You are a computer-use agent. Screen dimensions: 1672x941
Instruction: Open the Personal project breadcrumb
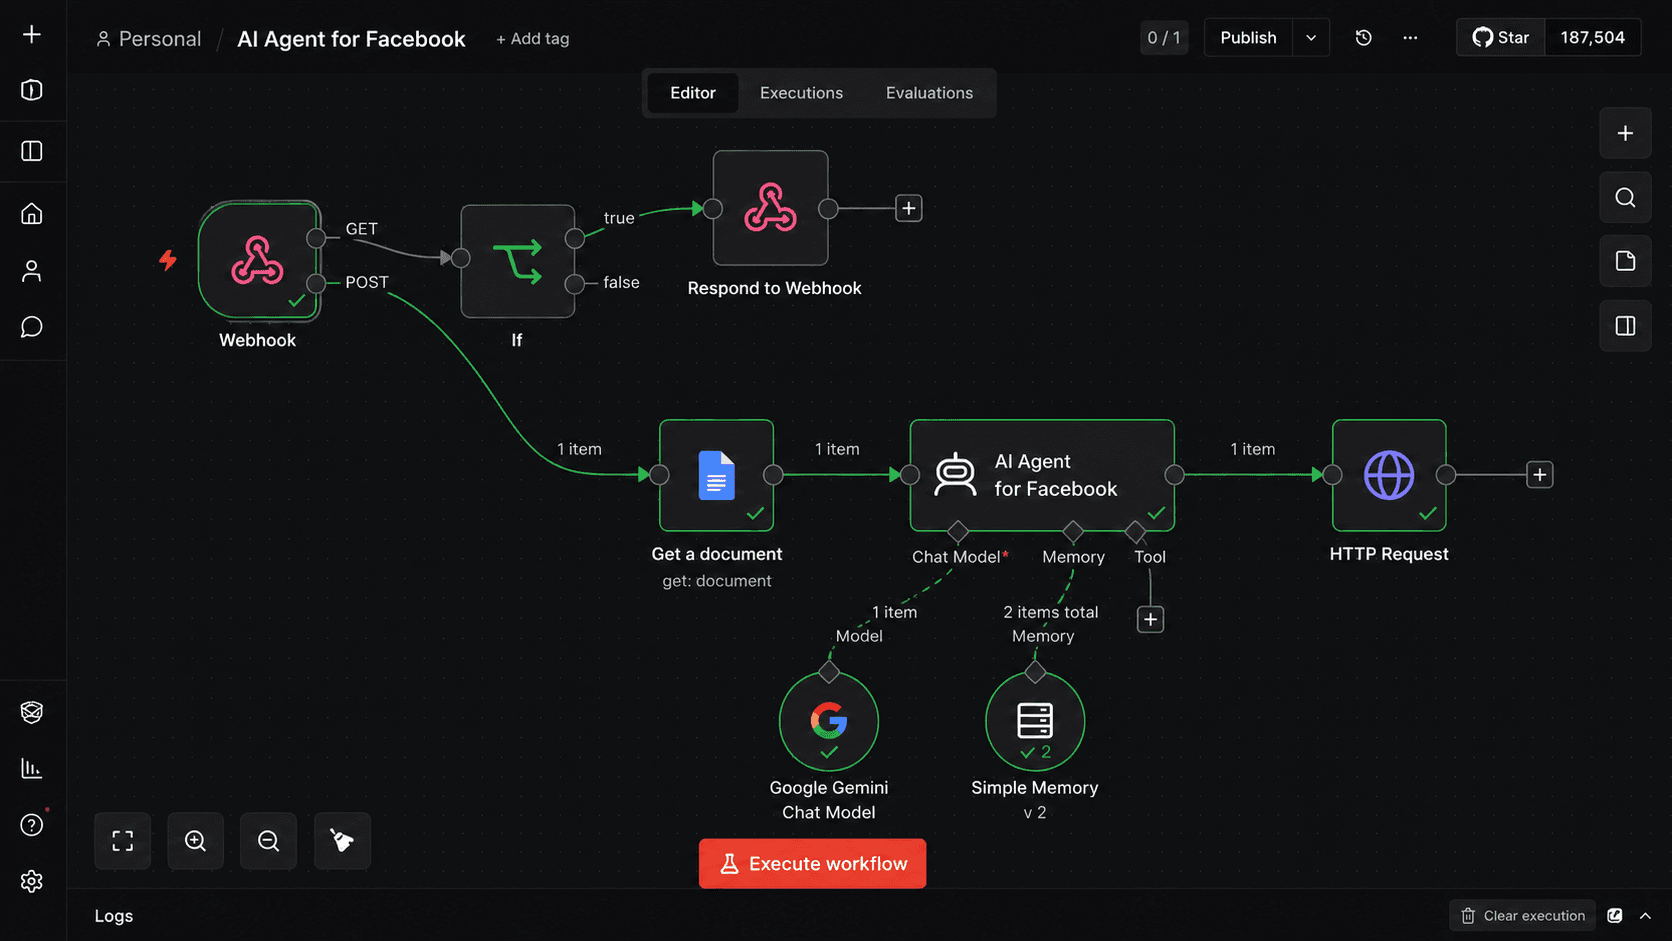pyautogui.click(x=148, y=39)
